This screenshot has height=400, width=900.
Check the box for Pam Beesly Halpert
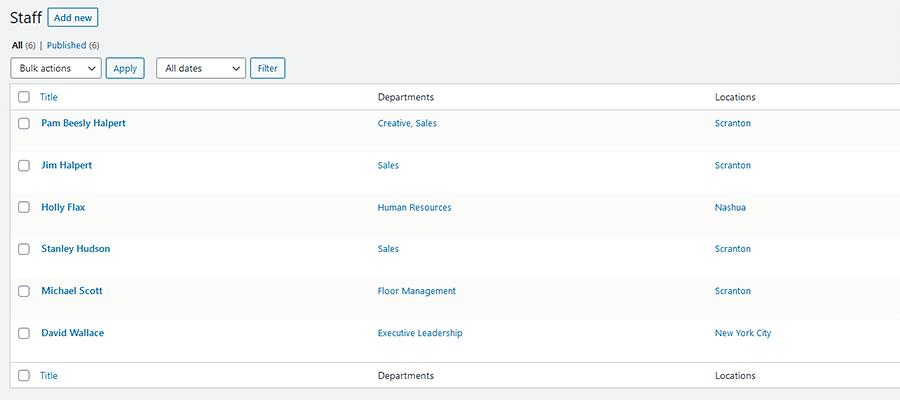click(x=24, y=123)
